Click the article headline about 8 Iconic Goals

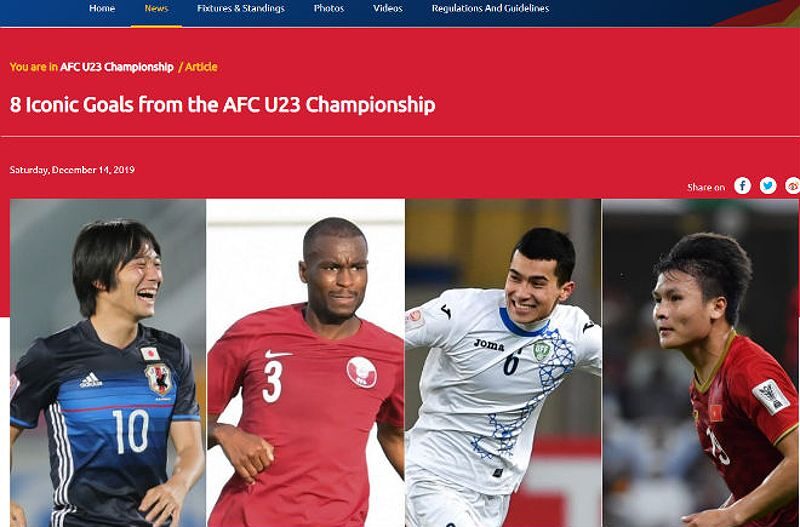point(222,105)
